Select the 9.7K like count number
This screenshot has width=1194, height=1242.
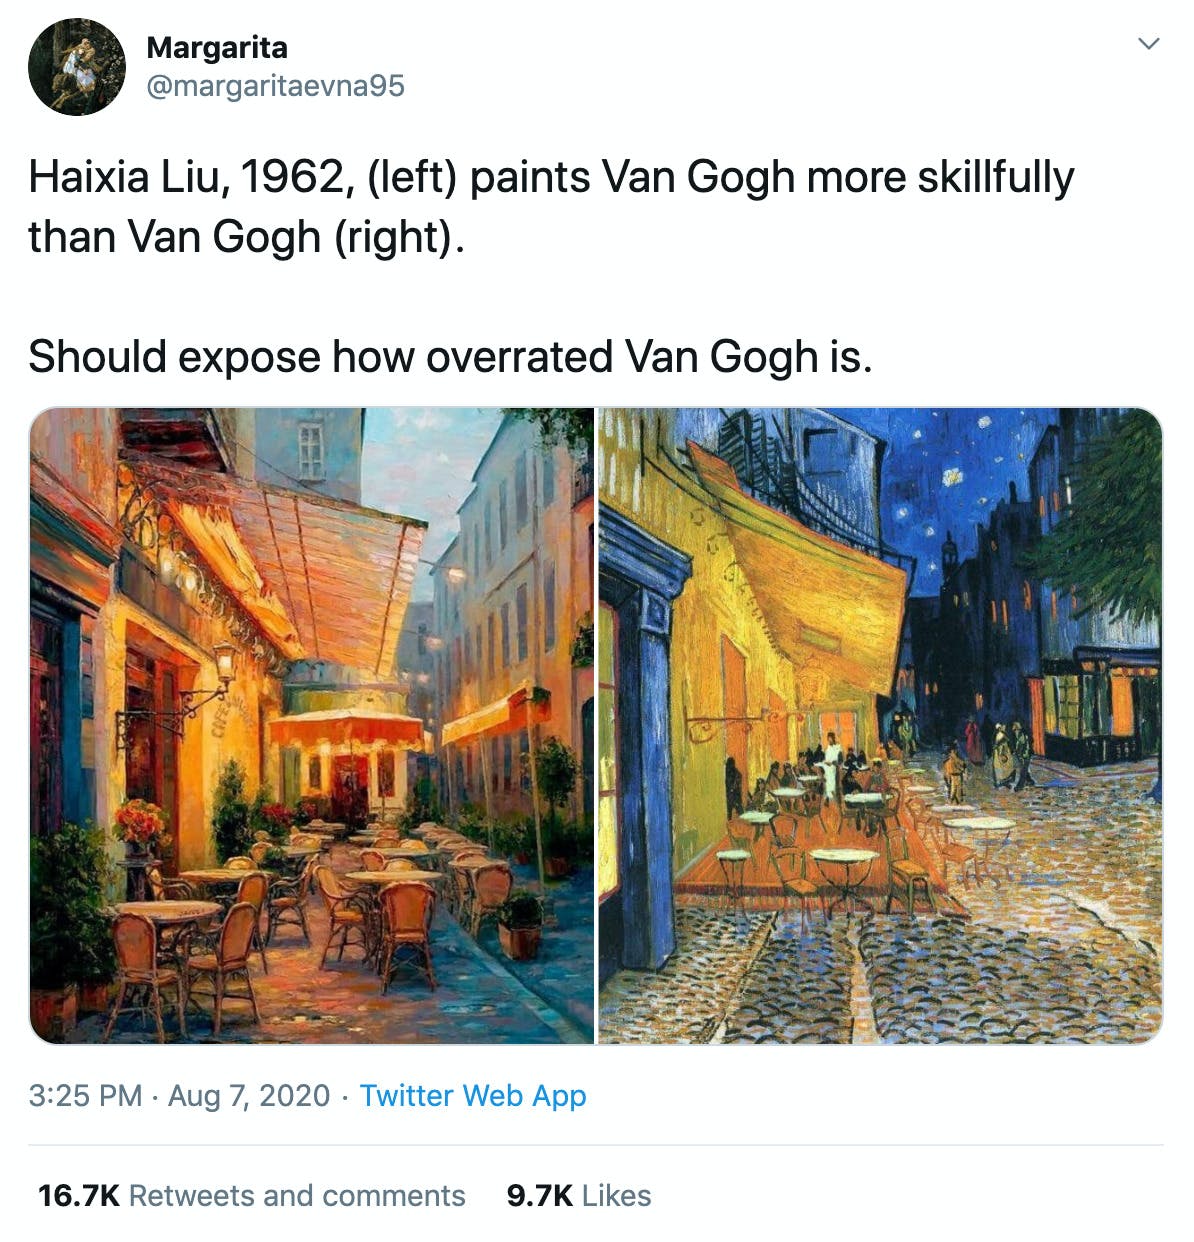tap(540, 1196)
